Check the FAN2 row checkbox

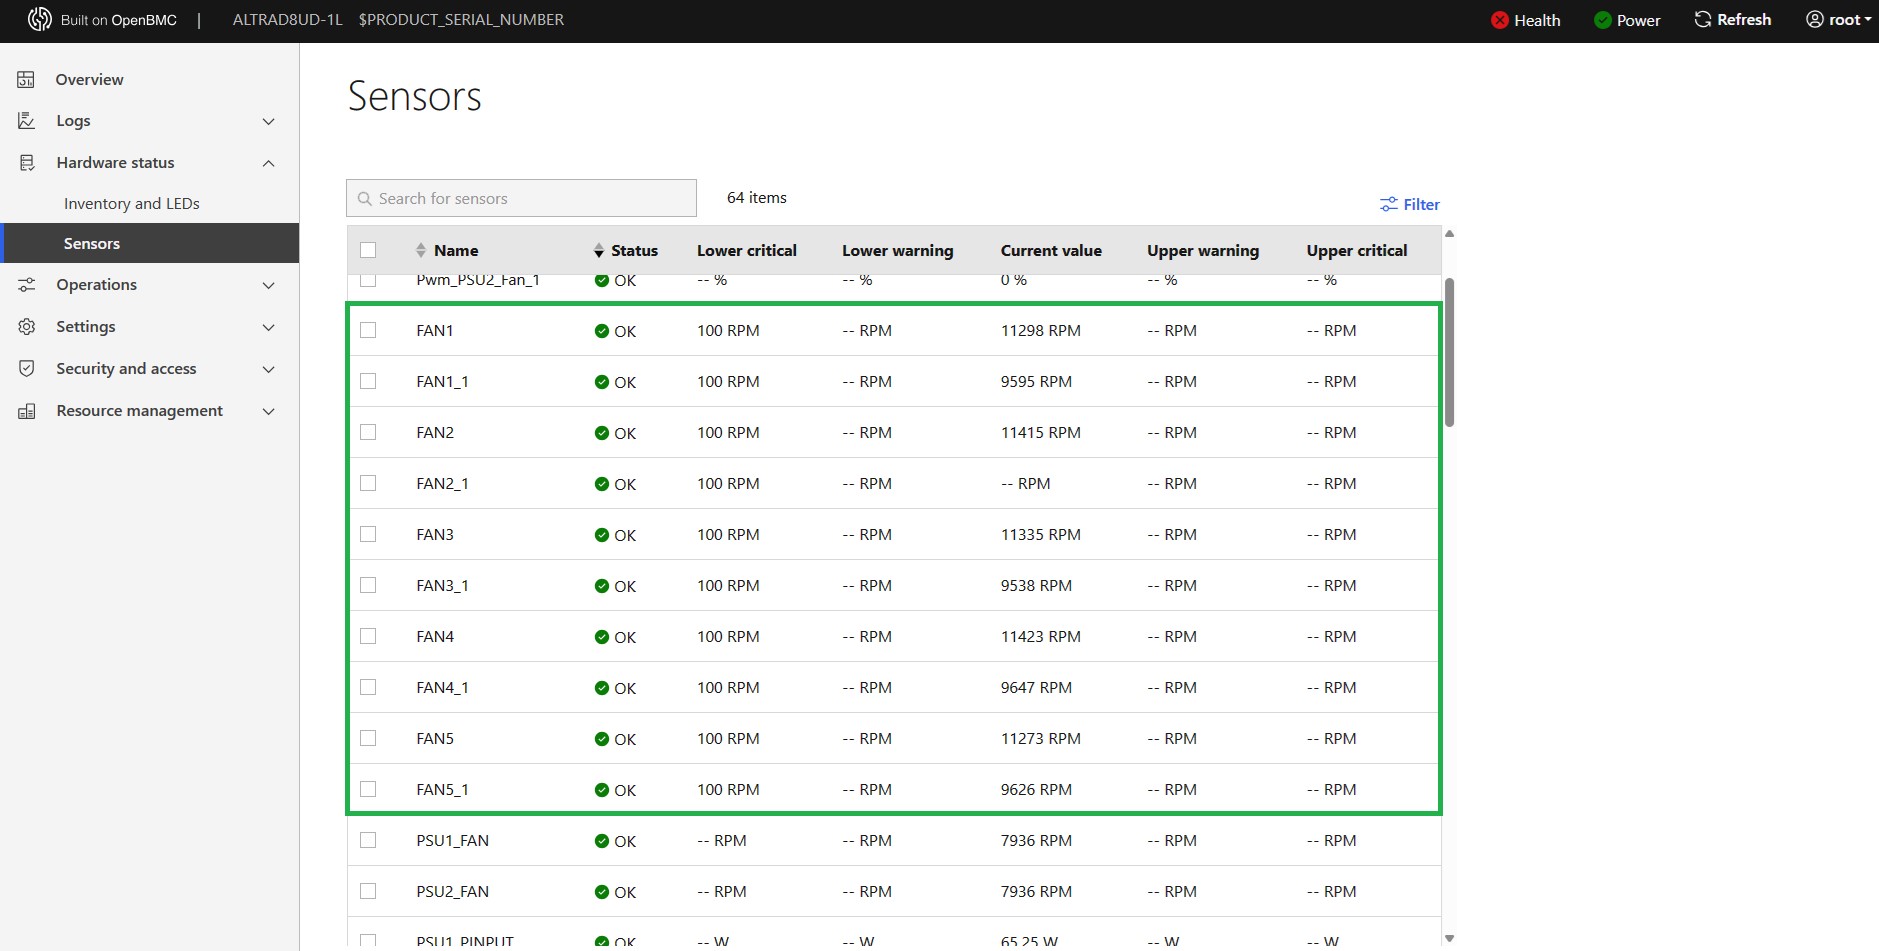(x=368, y=432)
